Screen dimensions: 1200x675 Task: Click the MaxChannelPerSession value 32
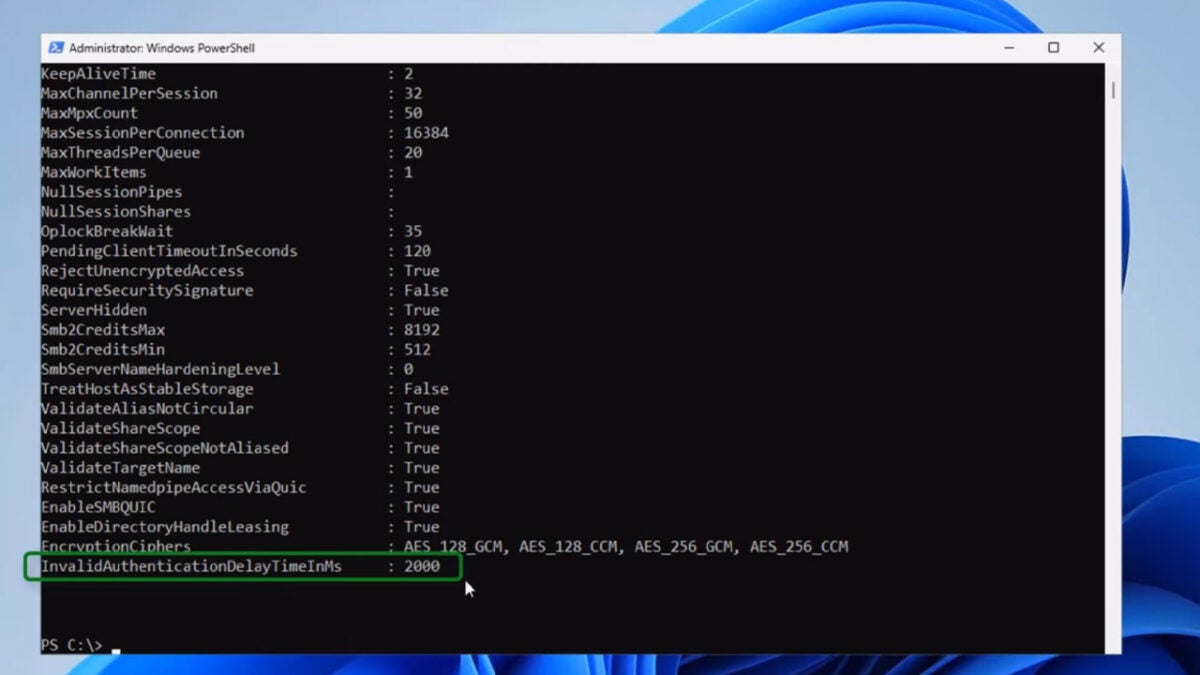[412, 94]
